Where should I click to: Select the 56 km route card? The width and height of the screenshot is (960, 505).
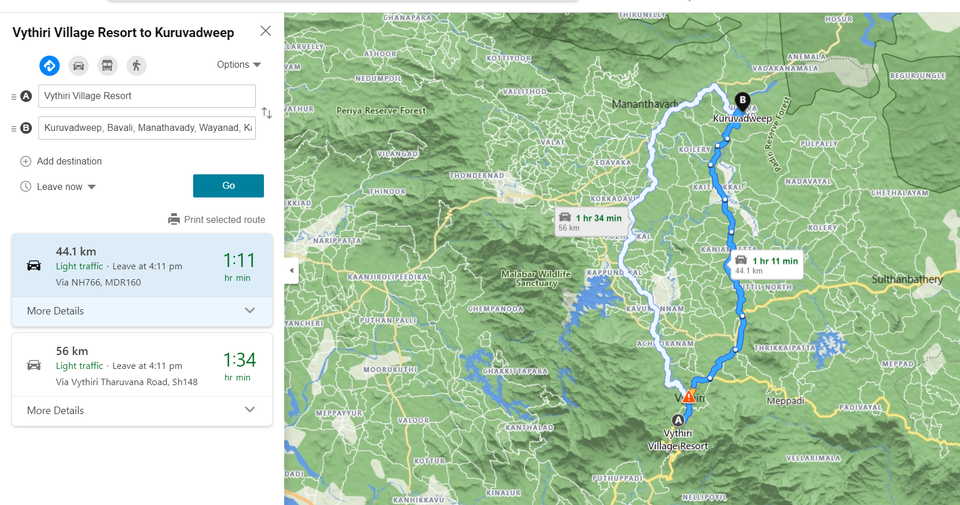[142, 365]
